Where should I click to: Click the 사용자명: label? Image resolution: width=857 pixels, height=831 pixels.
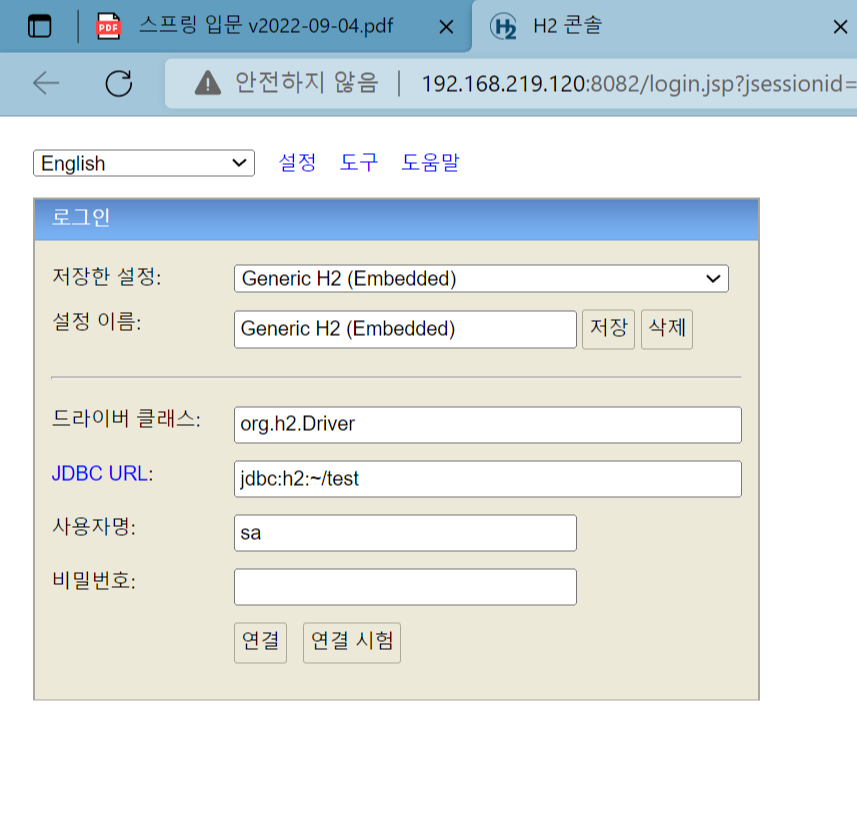pyautogui.click(x=94, y=527)
